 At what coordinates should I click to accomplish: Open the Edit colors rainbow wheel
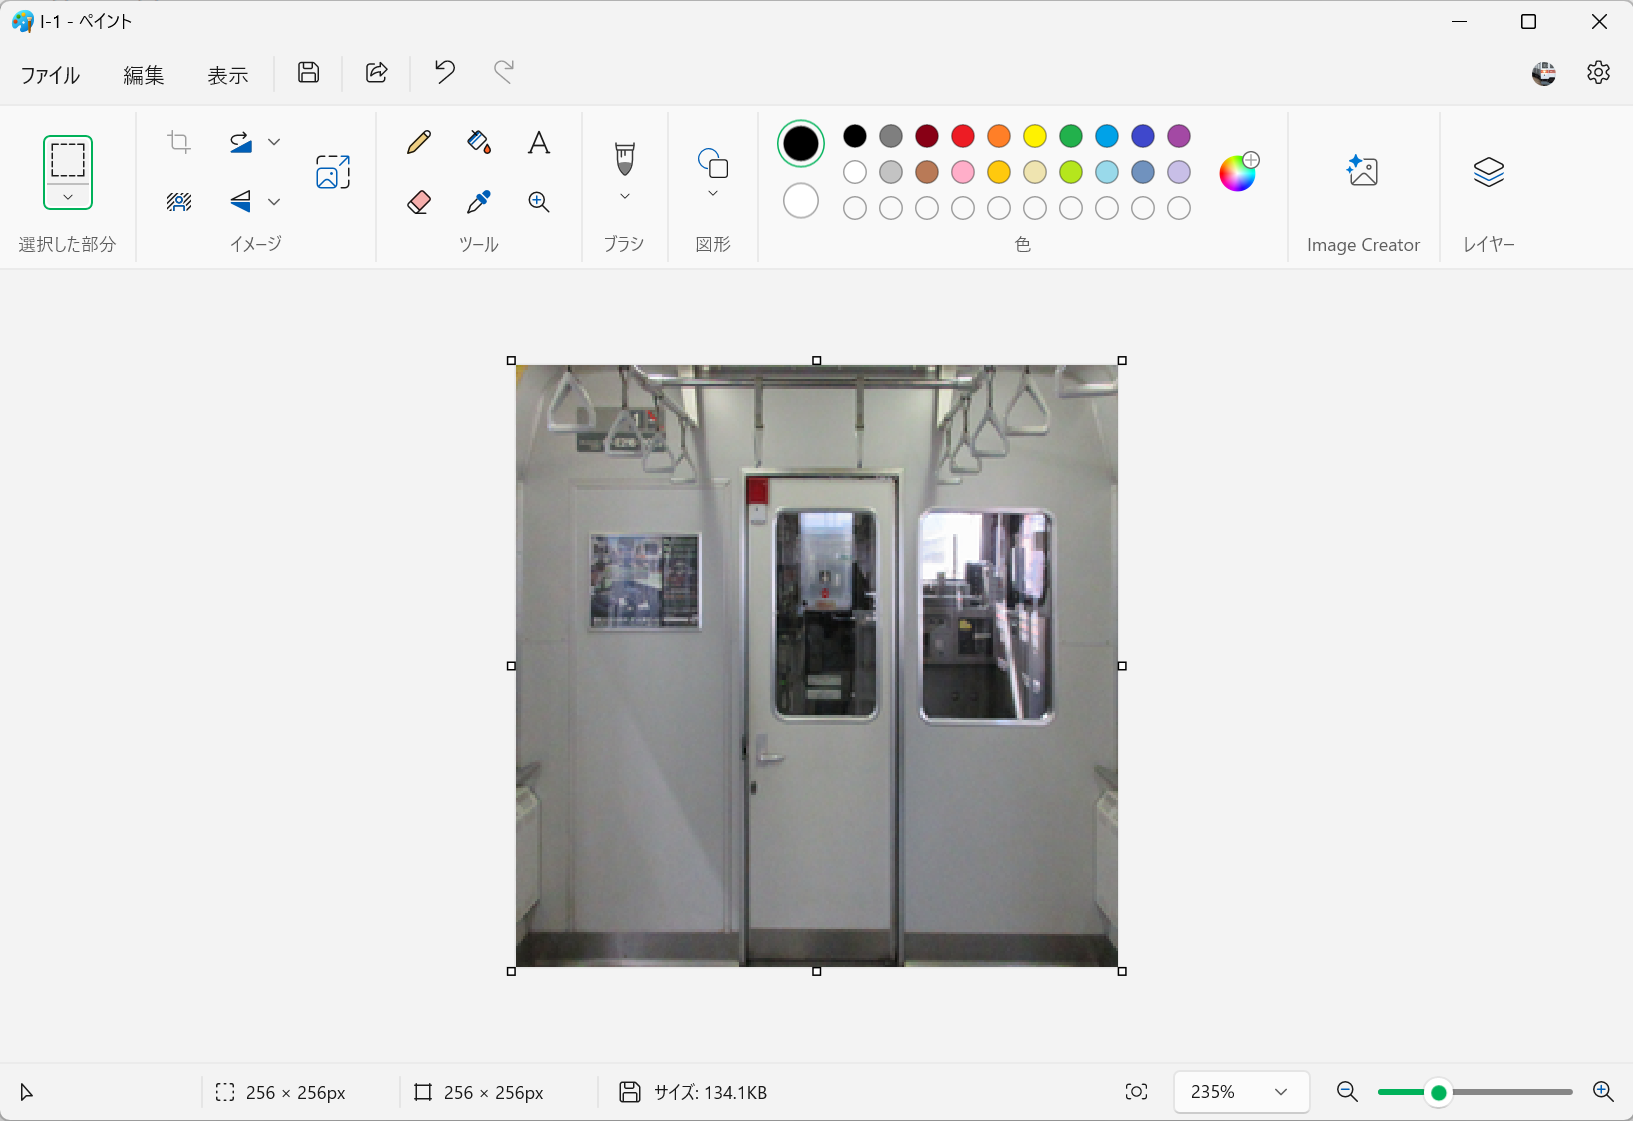point(1238,172)
